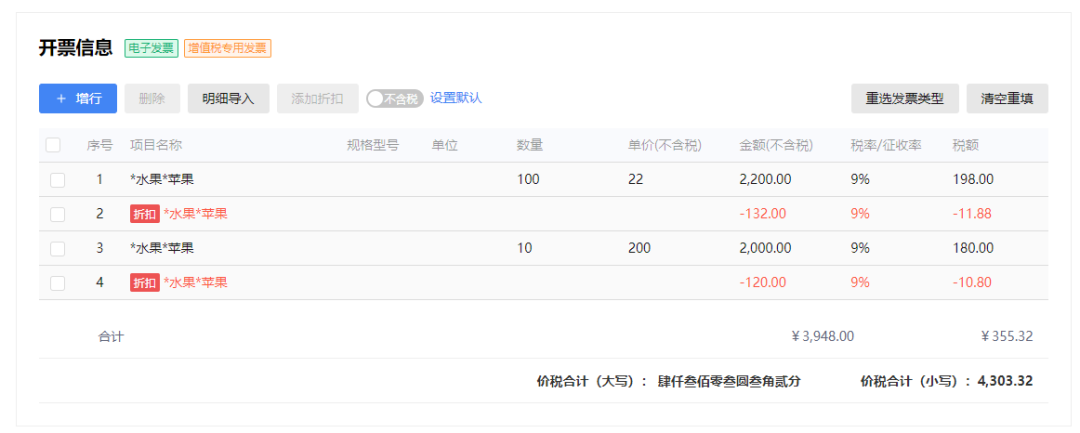Click the 删除 delete button
1080x433 pixels.
(x=152, y=98)
